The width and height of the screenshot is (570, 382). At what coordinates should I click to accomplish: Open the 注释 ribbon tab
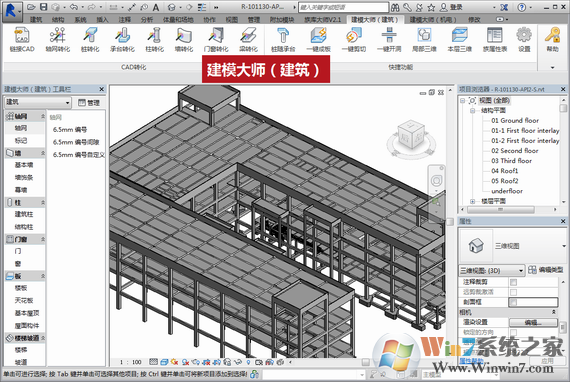tap(124, 20)
